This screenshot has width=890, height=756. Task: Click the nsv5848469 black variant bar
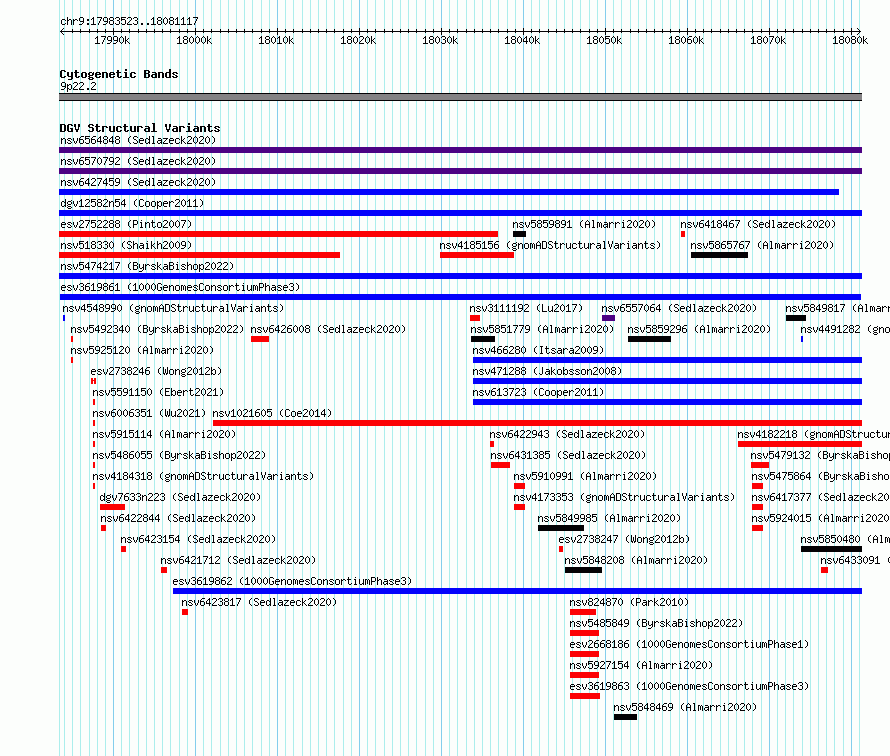click(625, 717)
